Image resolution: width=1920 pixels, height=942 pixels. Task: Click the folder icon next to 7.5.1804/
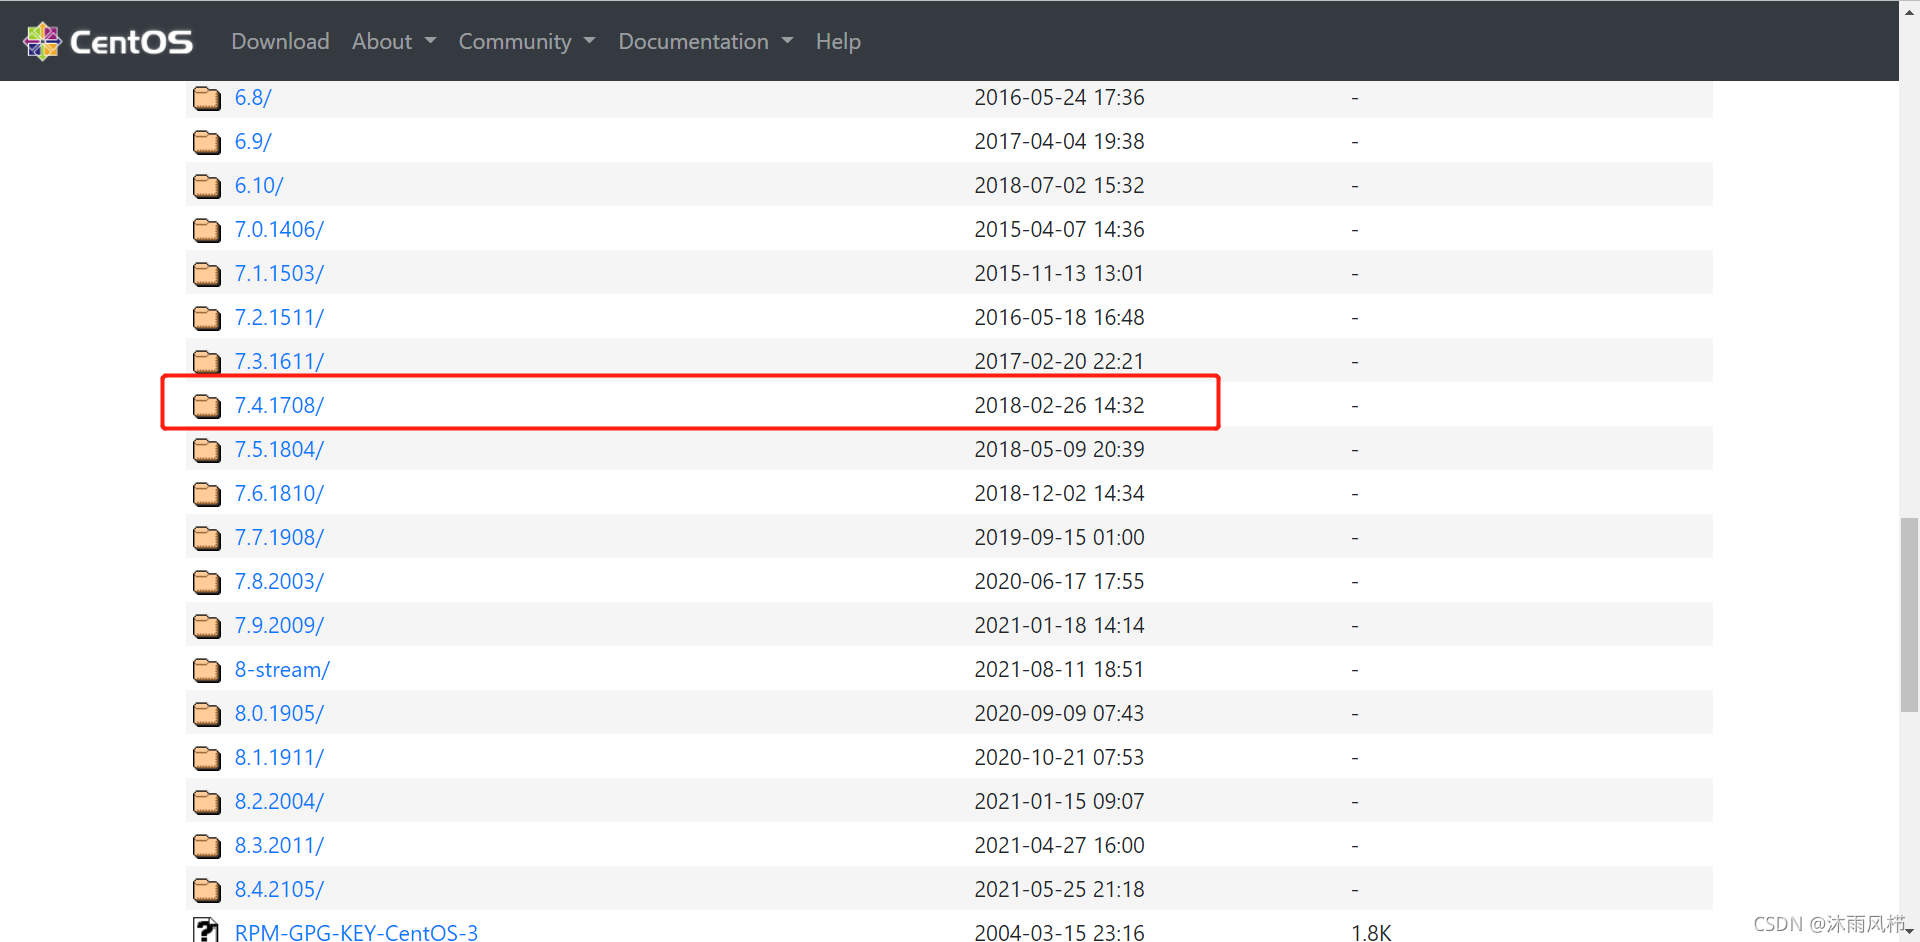(207, 450)
